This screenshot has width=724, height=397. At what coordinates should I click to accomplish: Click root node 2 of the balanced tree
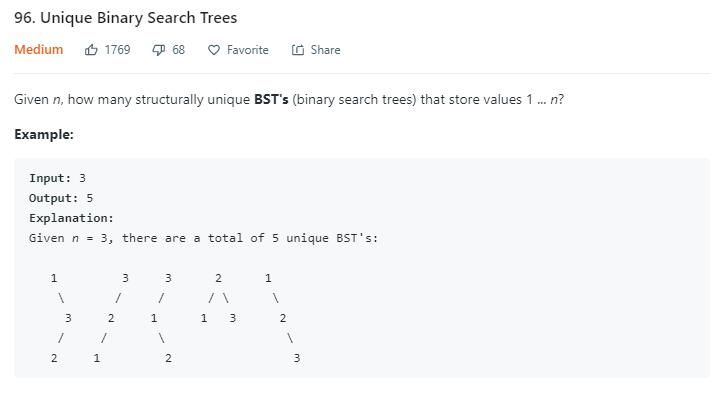click(218, 278)
